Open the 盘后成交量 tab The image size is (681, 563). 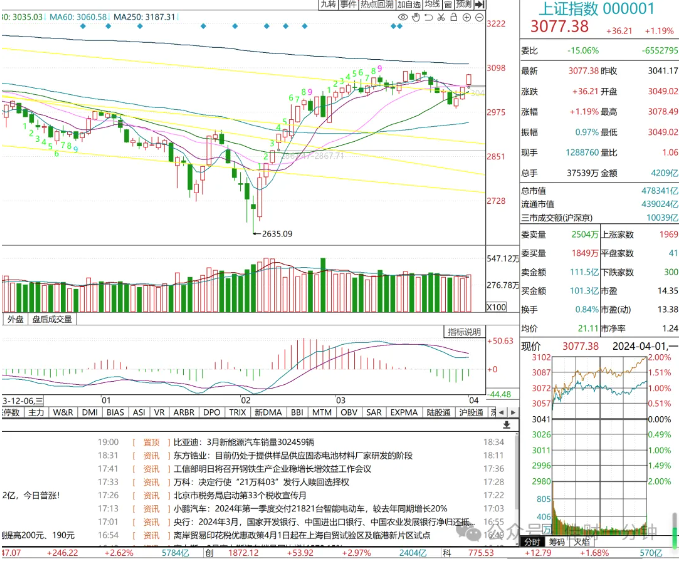pyautogui.click(x=52, y=319)
